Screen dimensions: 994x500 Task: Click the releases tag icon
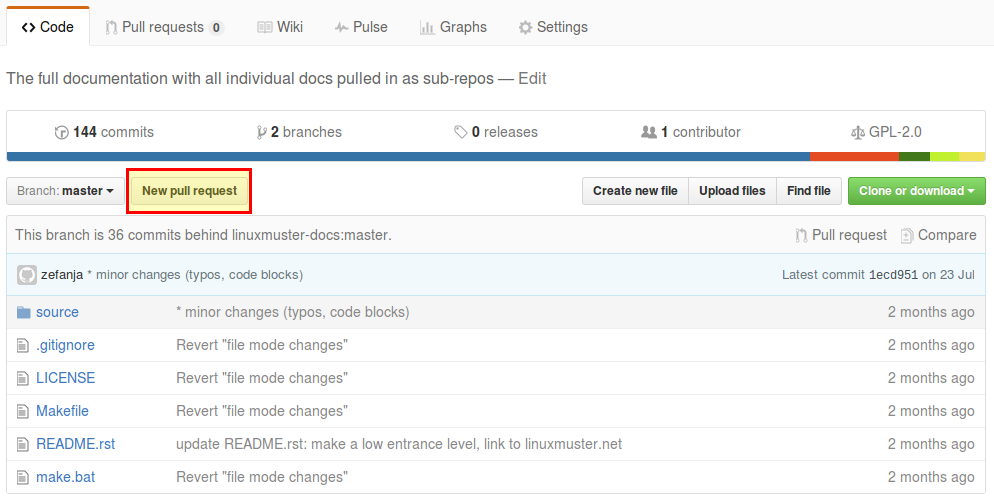(x=461, y=132)
